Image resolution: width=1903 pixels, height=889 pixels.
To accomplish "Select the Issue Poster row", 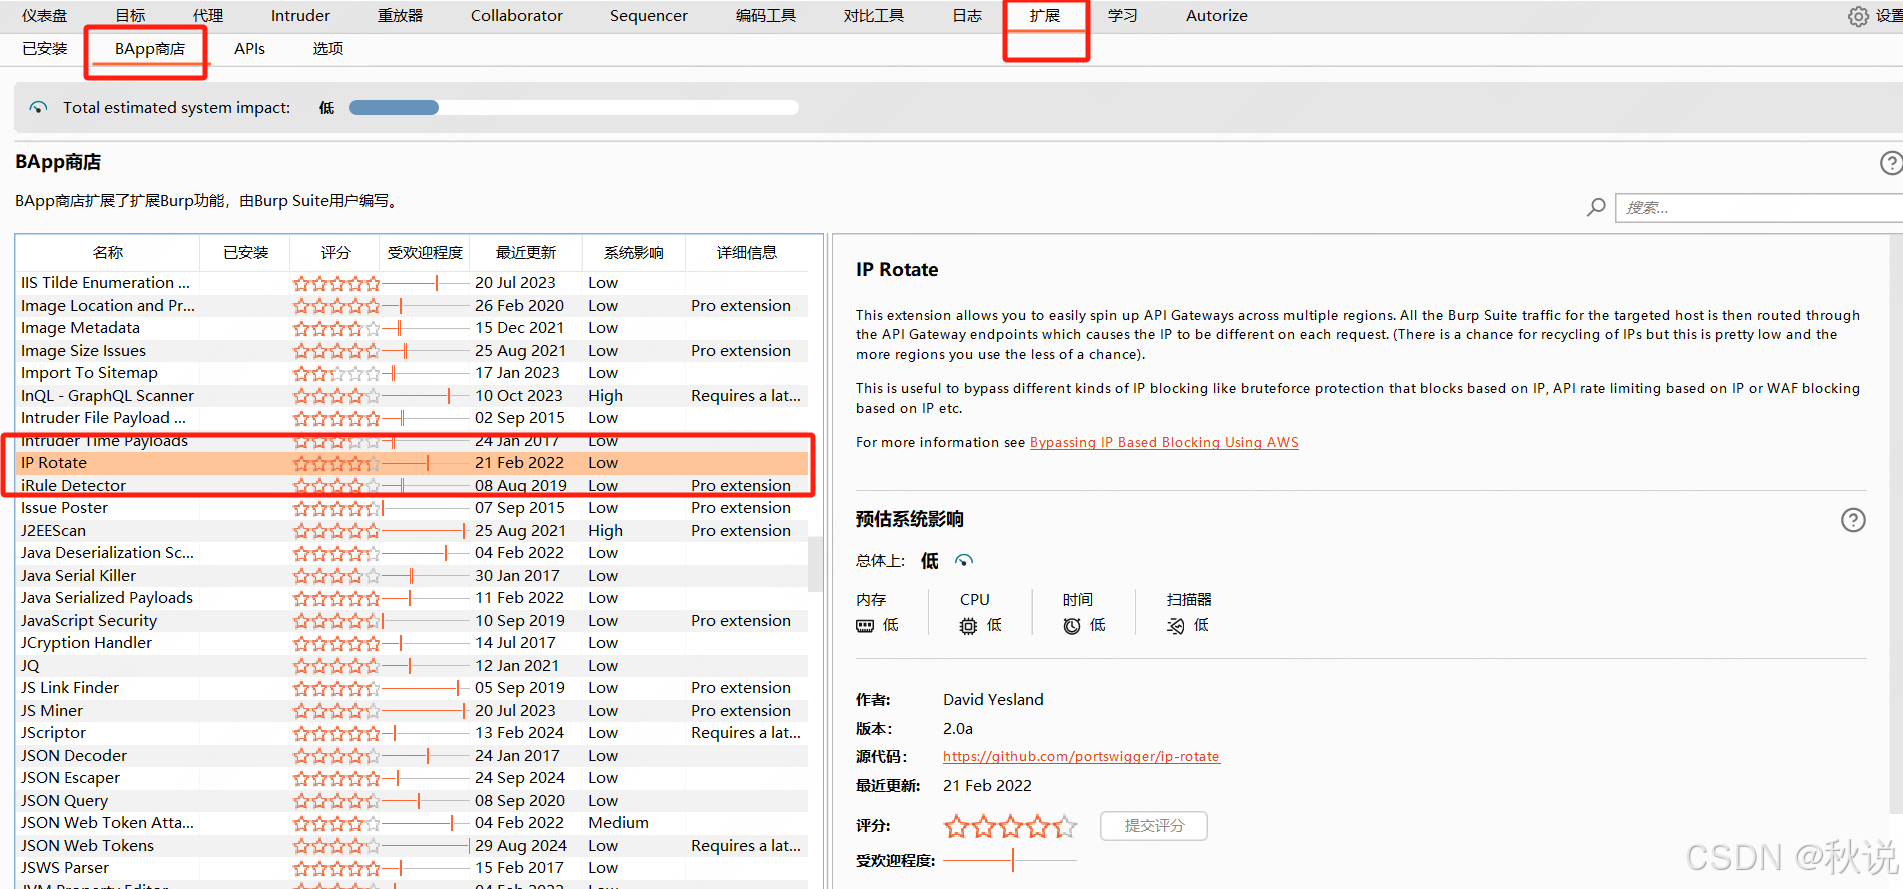I will tap(412, 508).
